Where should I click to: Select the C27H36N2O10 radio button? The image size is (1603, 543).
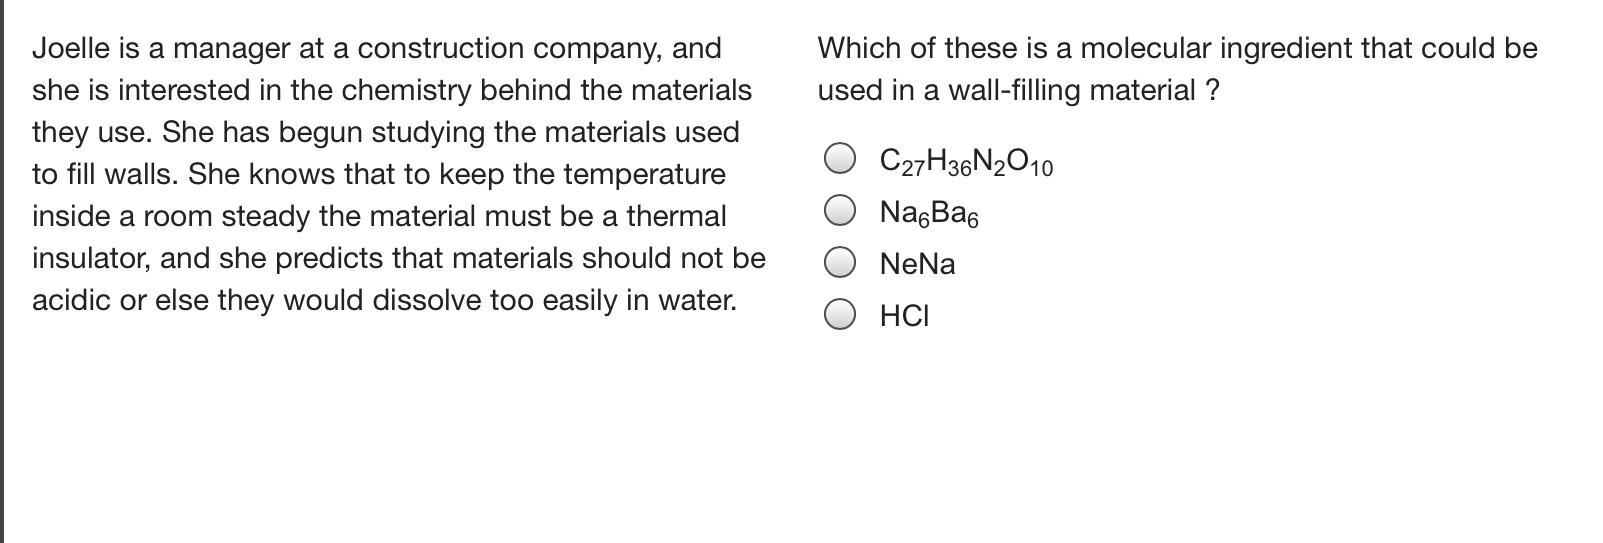(x=840, y=158)
